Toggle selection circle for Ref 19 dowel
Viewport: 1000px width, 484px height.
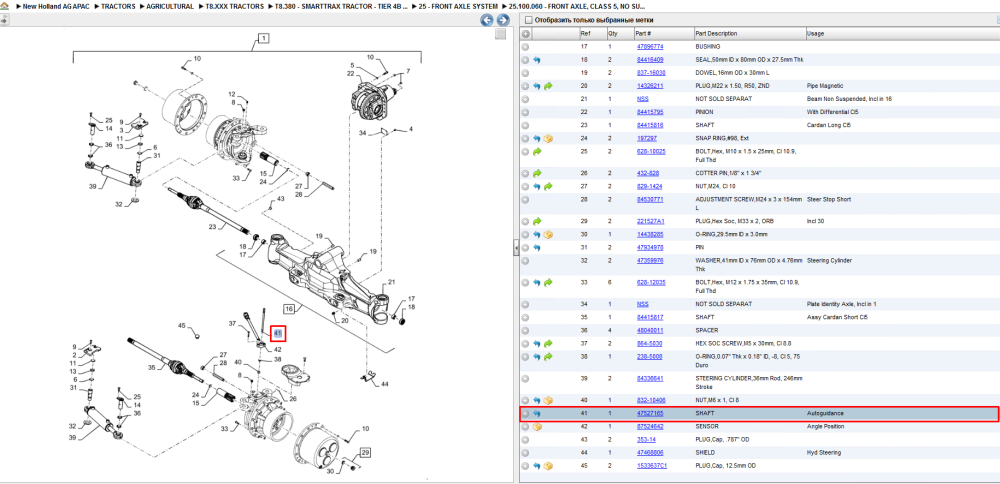[526, 73]
